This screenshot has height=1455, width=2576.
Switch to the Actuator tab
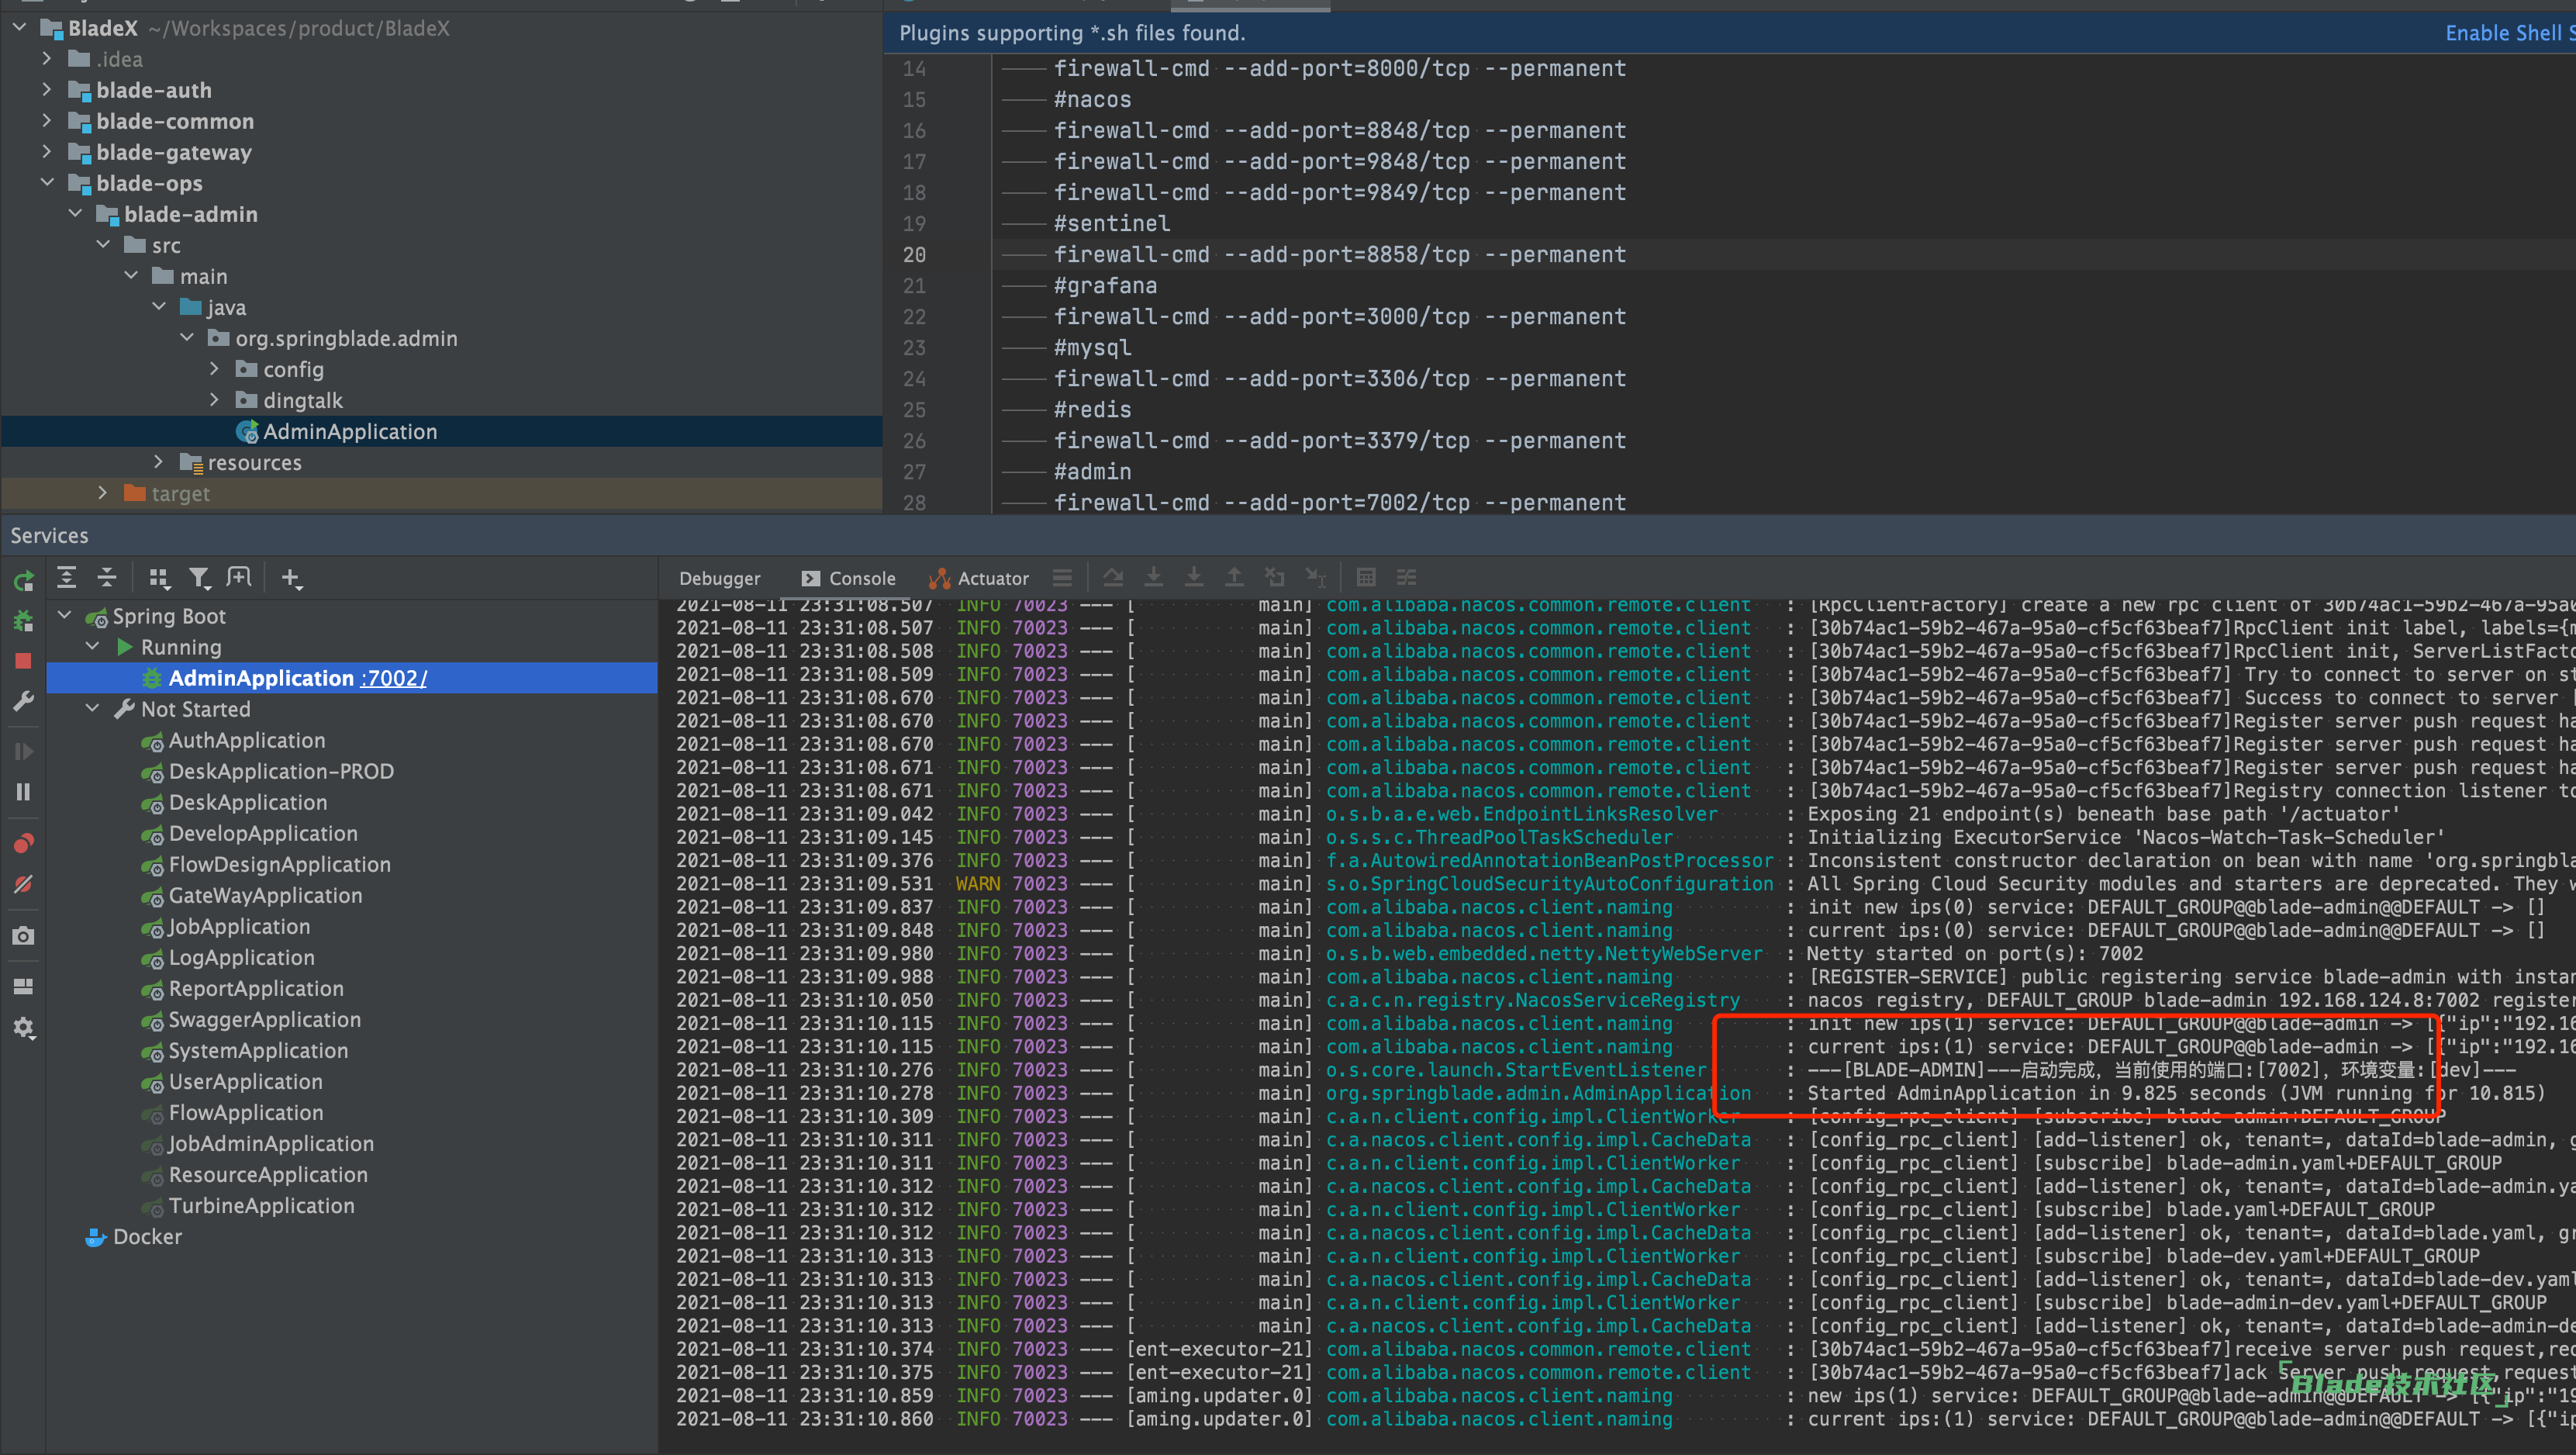pos(978,578)
